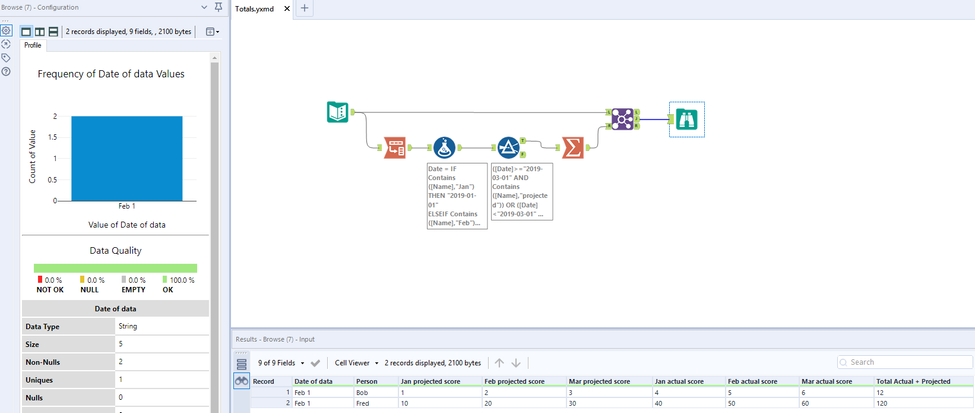The height and width of the screenshot is (413, 975).
Task: Select the Filter tool node
Action: pos(508,147)
